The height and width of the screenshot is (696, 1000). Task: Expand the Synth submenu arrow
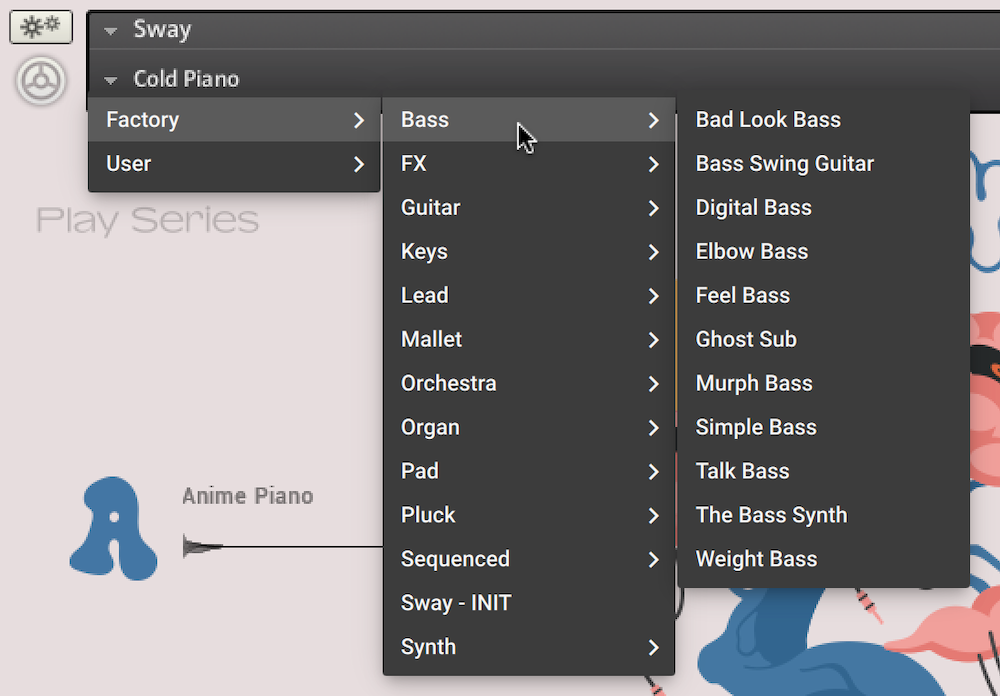[x=653, y=647]
